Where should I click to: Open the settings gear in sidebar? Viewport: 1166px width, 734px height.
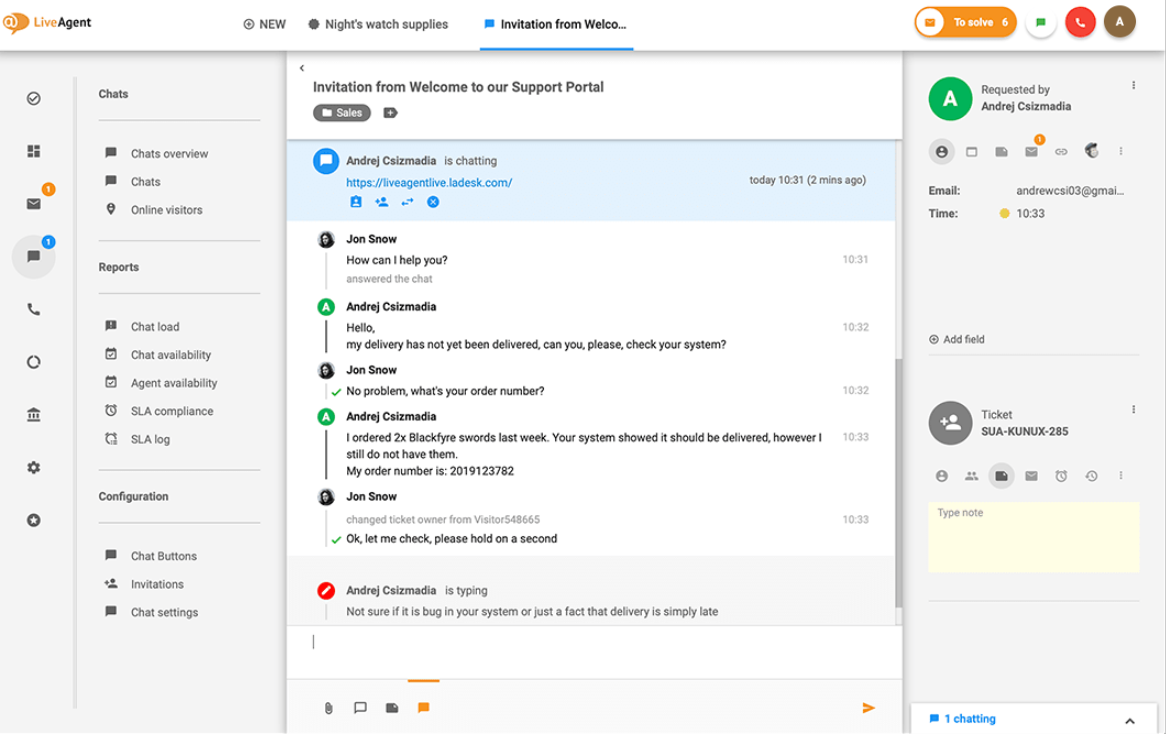(x=33, y=467)
